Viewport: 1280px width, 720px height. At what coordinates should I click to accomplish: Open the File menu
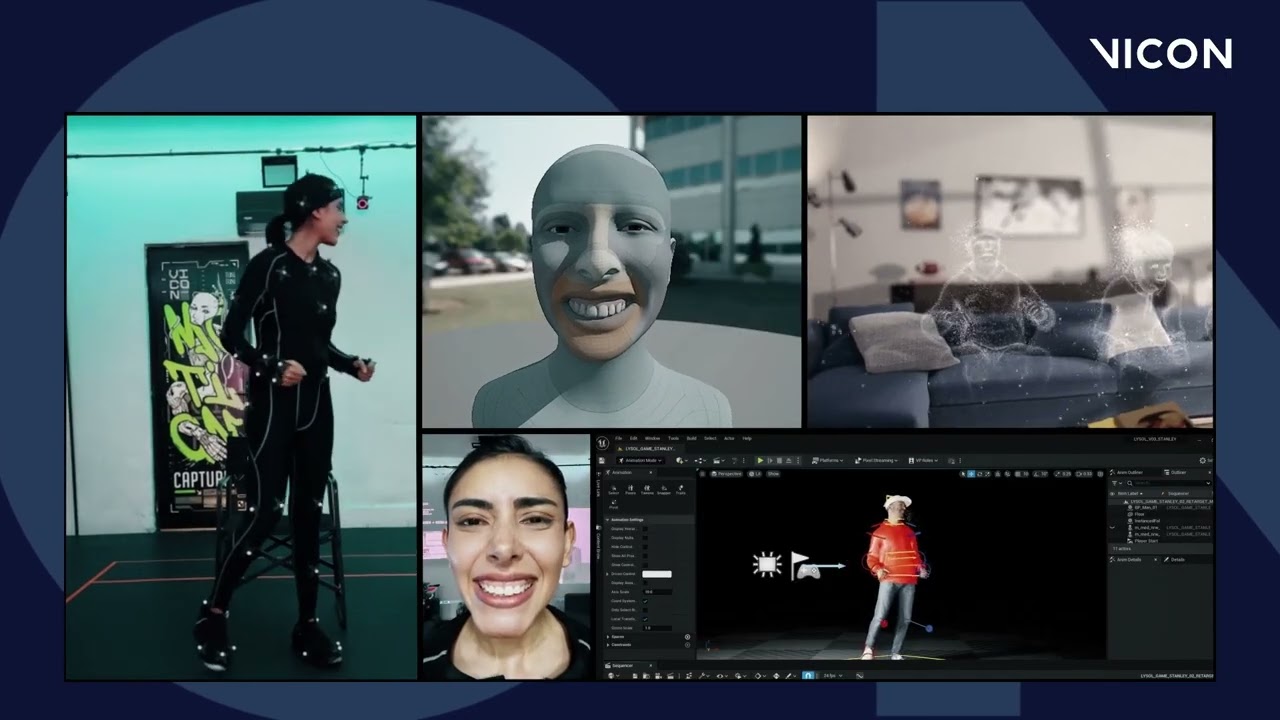(618, 438)
